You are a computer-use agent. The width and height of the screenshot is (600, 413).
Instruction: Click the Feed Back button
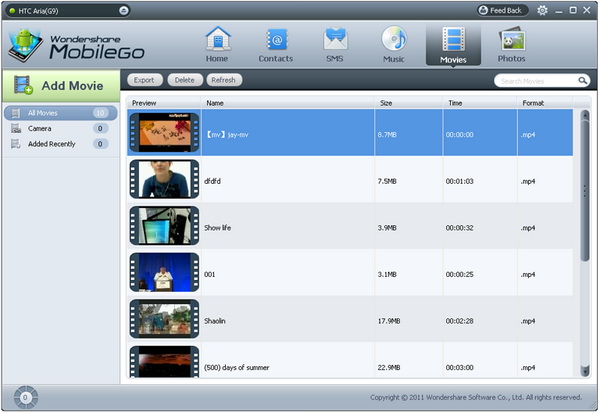tap(502, 10)
